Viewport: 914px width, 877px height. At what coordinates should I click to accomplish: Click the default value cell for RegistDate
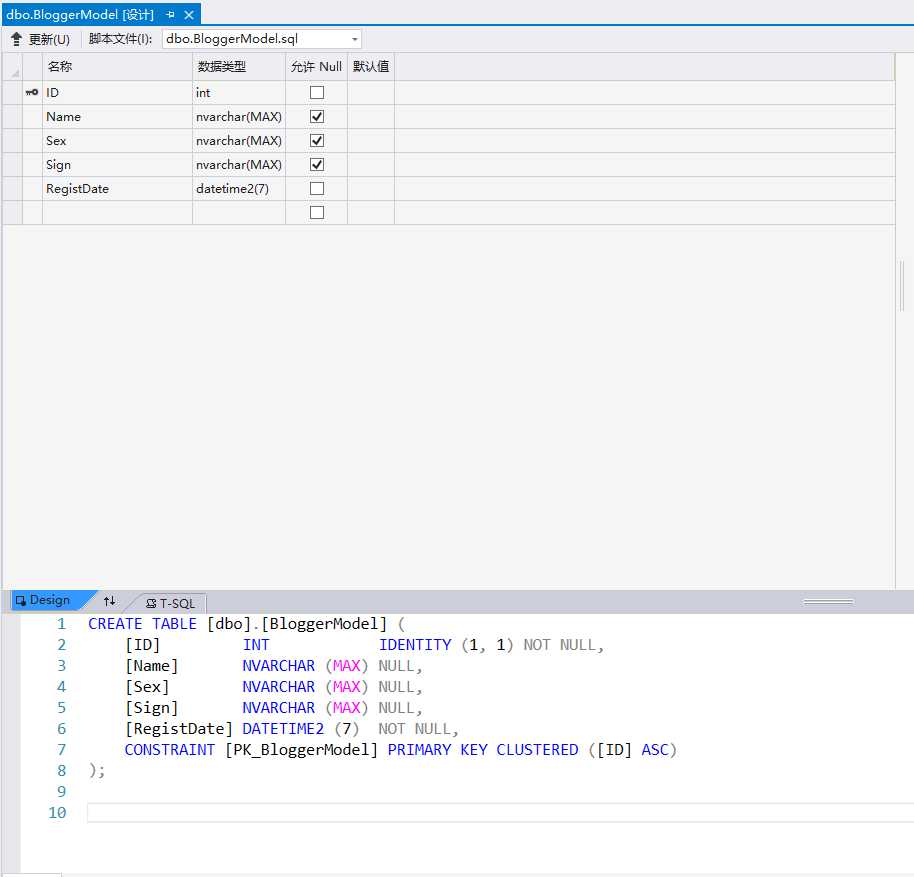point(371,189)
